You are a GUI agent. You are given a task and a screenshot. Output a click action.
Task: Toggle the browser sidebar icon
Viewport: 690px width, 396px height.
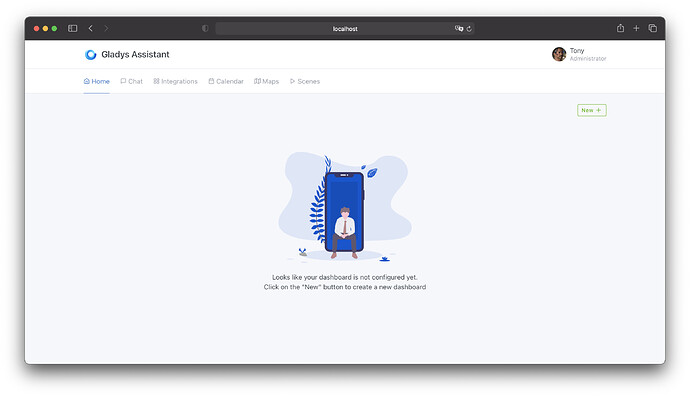click(x=73, y=28)
